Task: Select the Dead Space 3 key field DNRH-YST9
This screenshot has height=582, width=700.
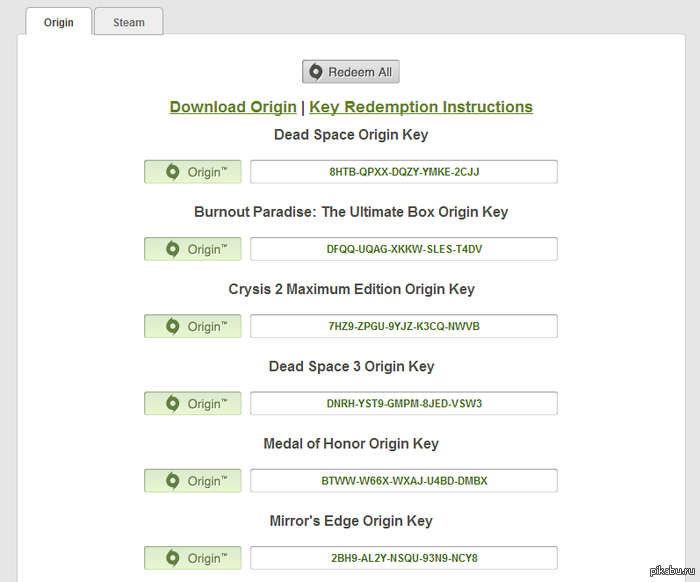Action: tap(403, 404)
